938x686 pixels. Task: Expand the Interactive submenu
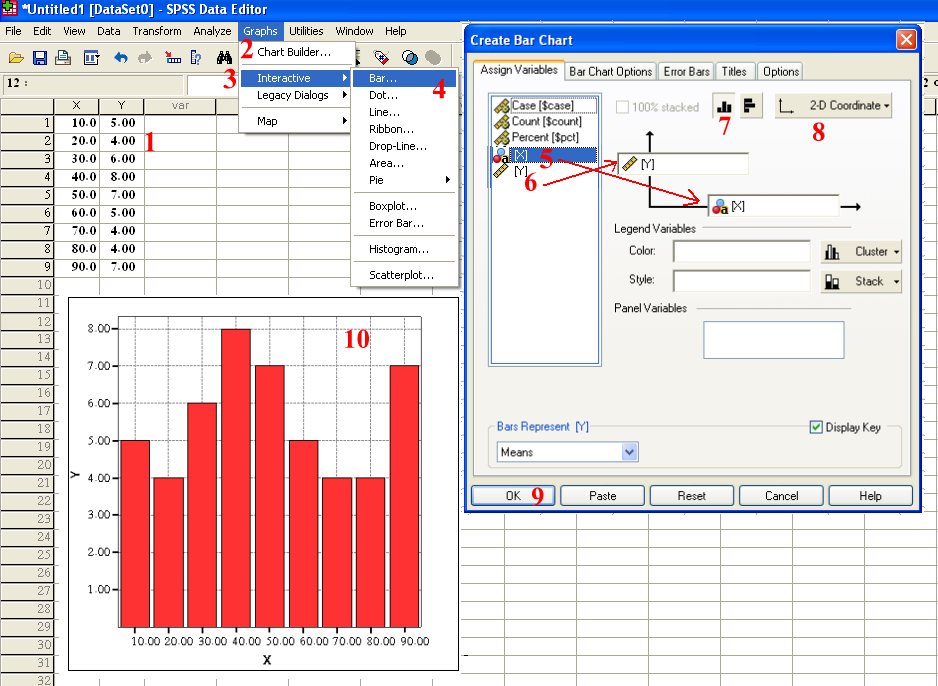[296, 78]
